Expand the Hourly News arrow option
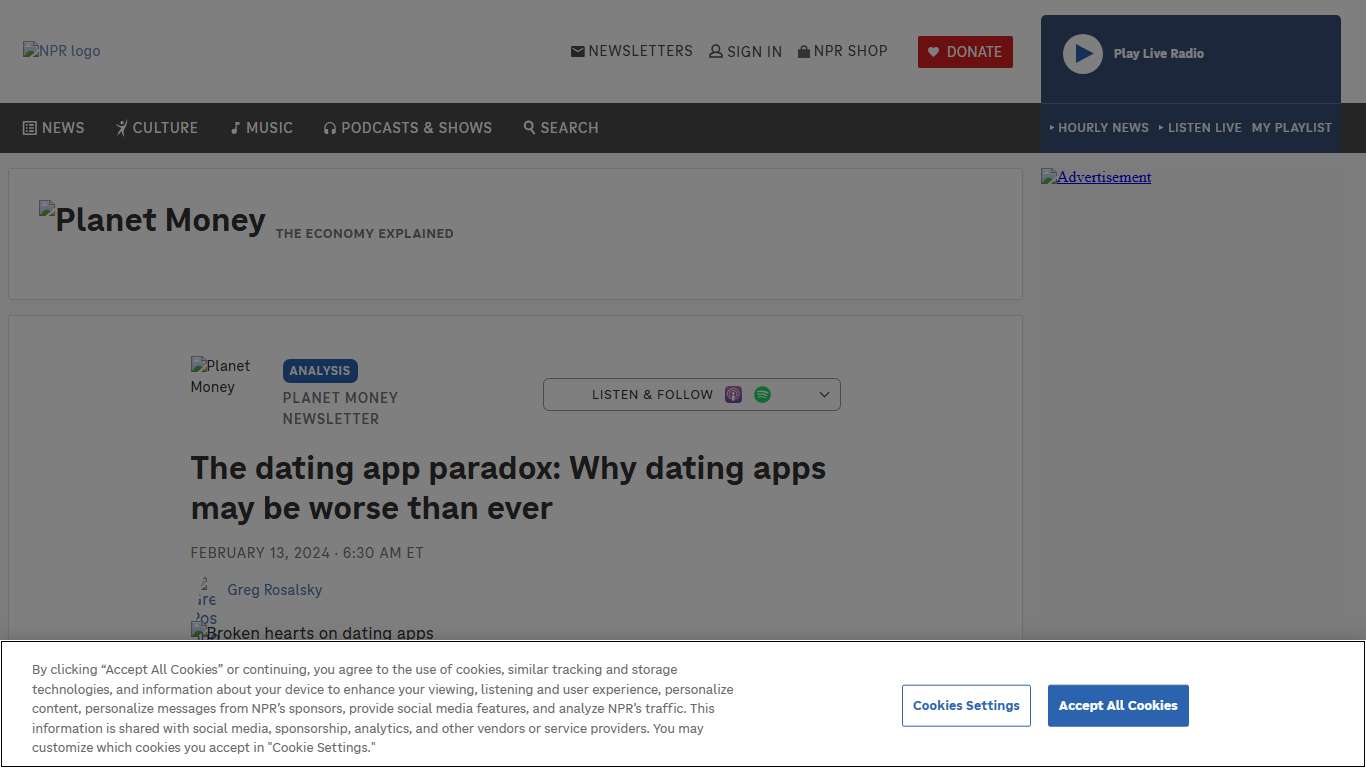 click(x=1052, y=127)
